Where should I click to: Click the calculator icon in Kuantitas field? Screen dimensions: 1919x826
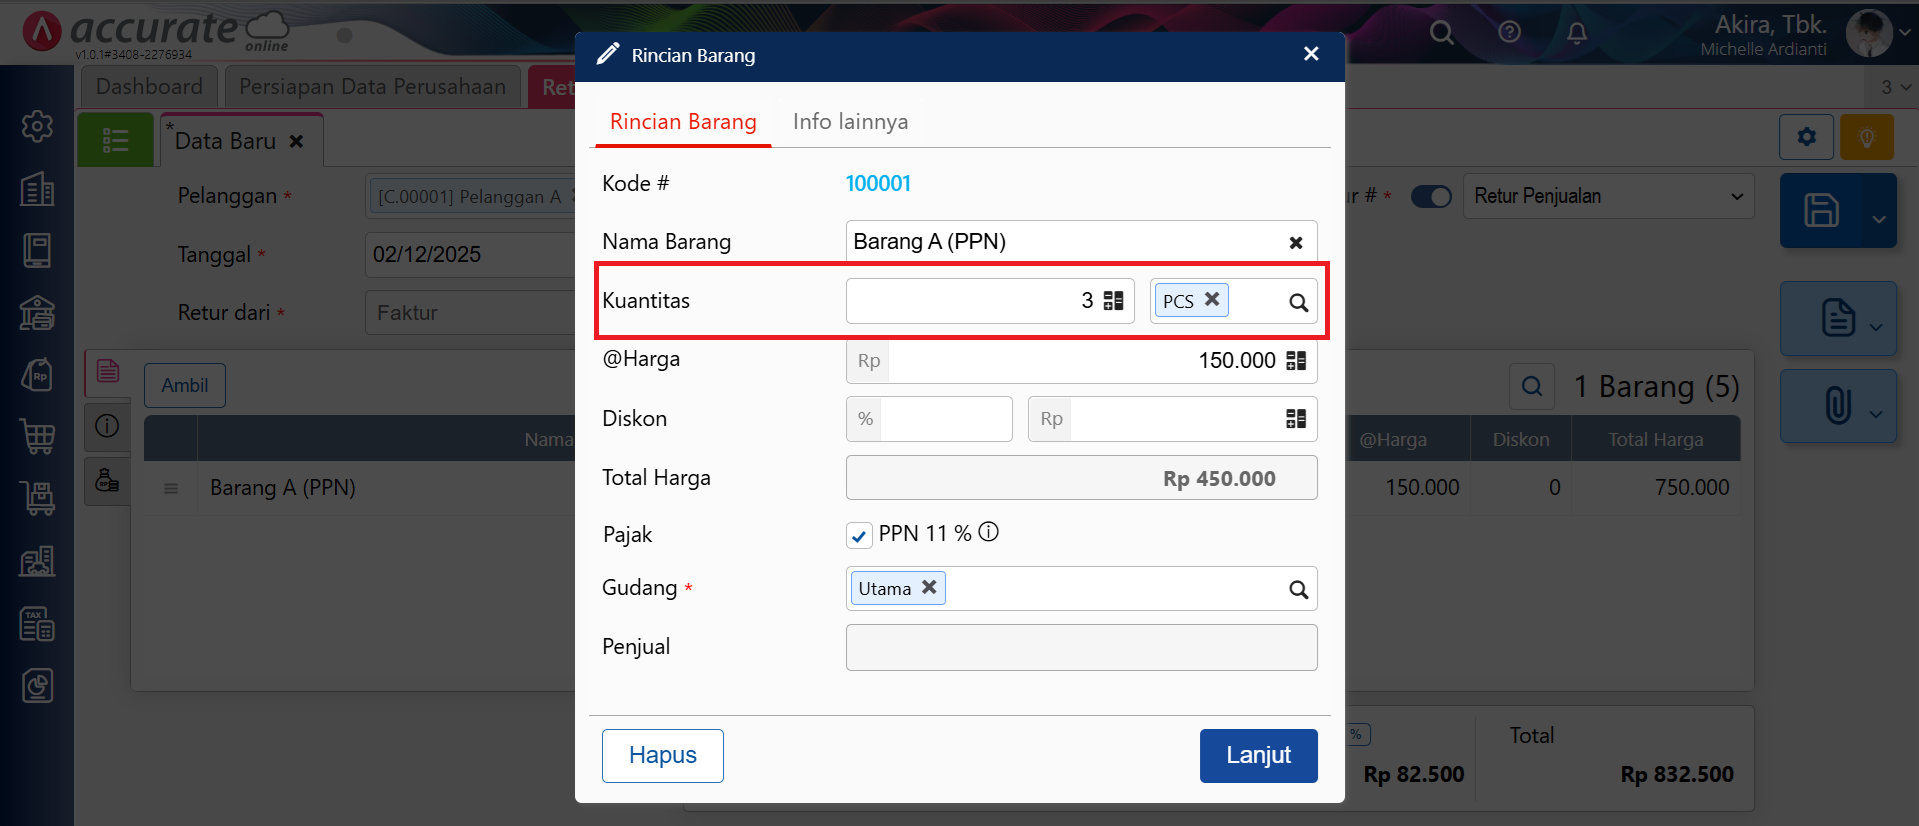tap(1113, 301)
